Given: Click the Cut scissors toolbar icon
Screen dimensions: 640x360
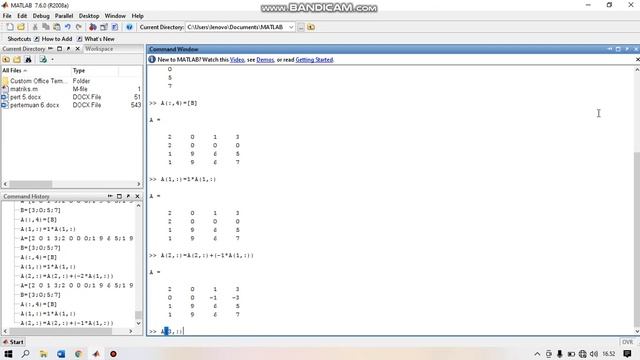Looking at the screenshot, I should 35,27.
